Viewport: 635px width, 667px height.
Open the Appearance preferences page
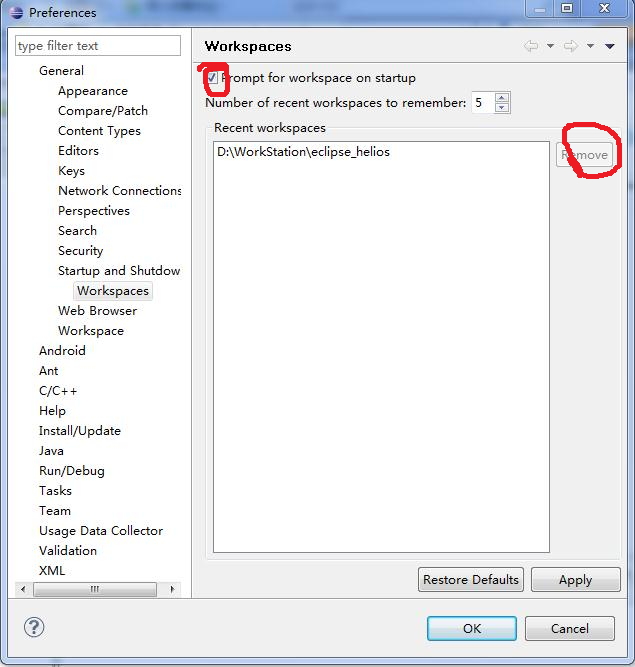(x=93, y=91)
